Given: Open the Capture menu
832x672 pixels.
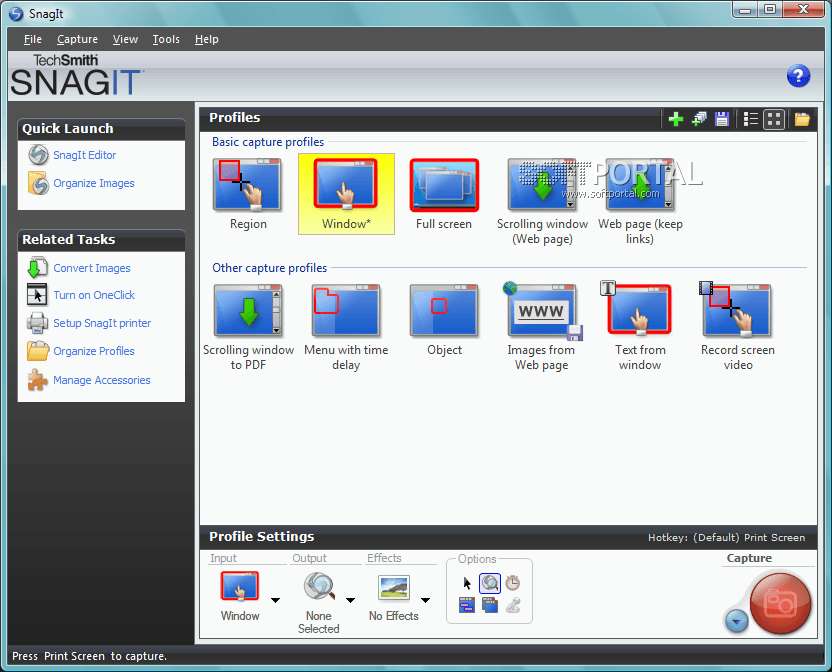Looking at the screenshot, I should (x=77, y=39).
